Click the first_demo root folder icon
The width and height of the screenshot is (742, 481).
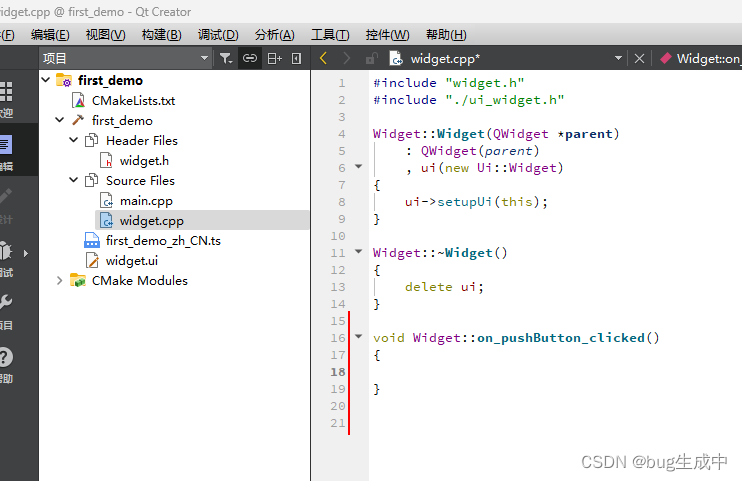pyautogui.click(x=64, y=80)
